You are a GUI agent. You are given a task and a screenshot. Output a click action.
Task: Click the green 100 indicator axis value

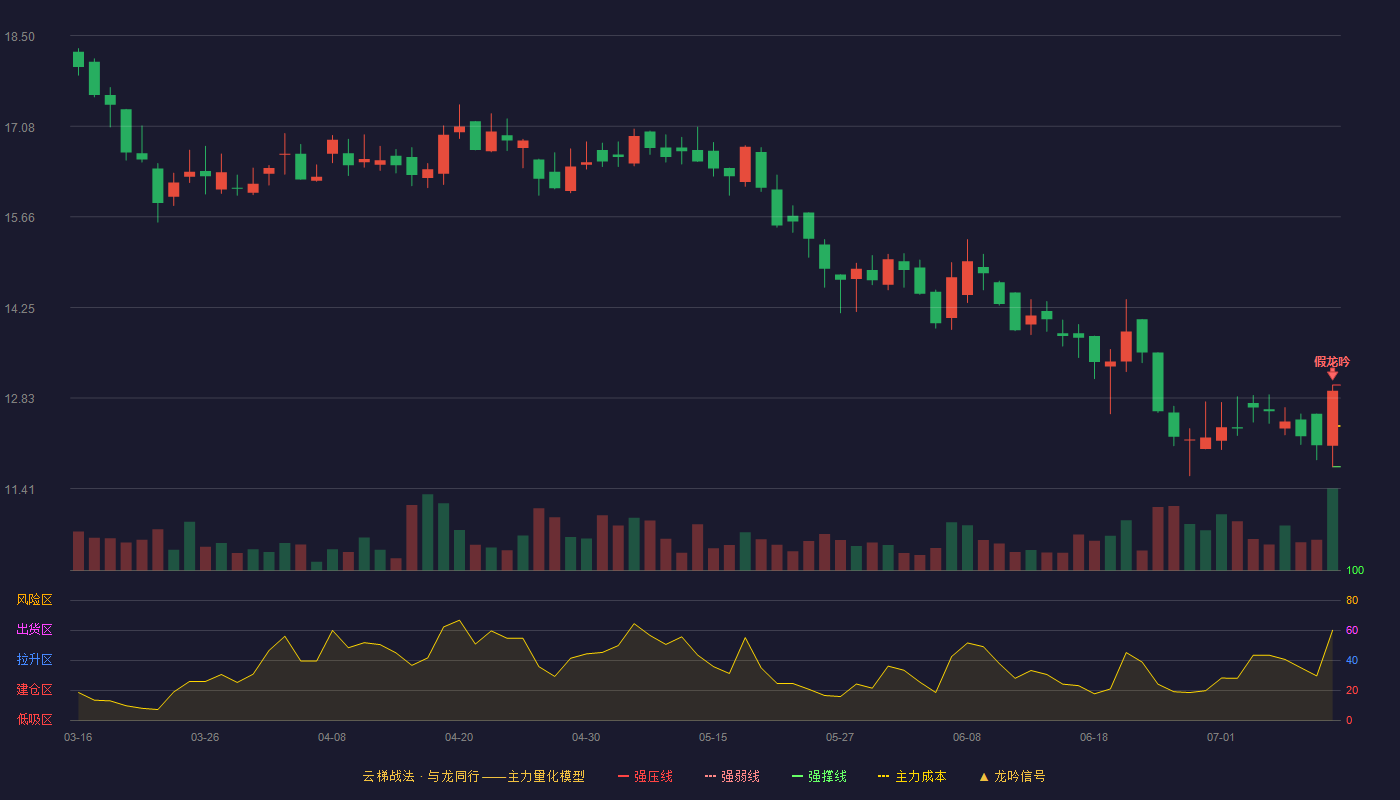1355,571
